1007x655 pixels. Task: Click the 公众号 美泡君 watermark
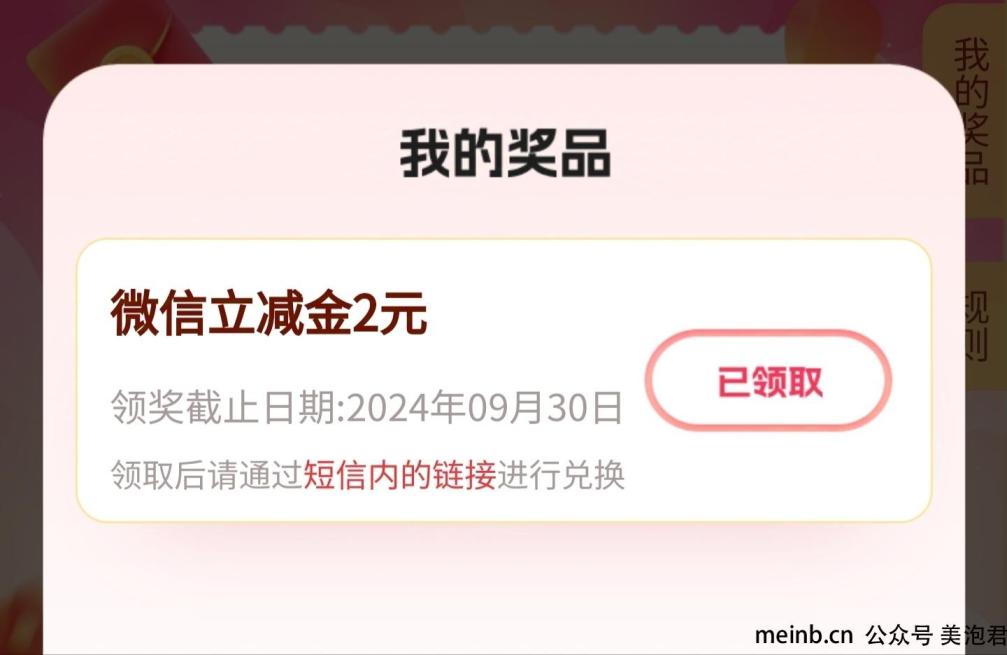coord(936,635)
